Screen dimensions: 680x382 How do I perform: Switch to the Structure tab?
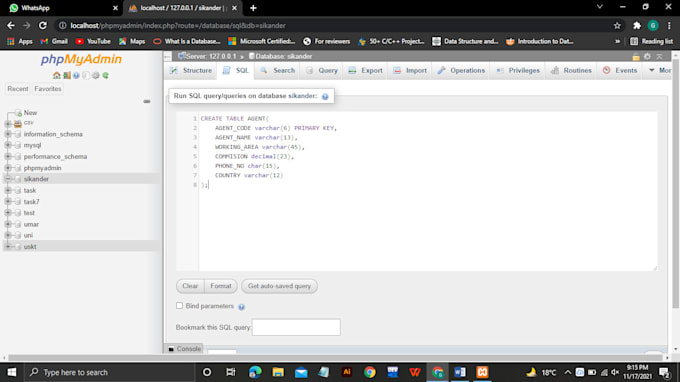point(191,70)
